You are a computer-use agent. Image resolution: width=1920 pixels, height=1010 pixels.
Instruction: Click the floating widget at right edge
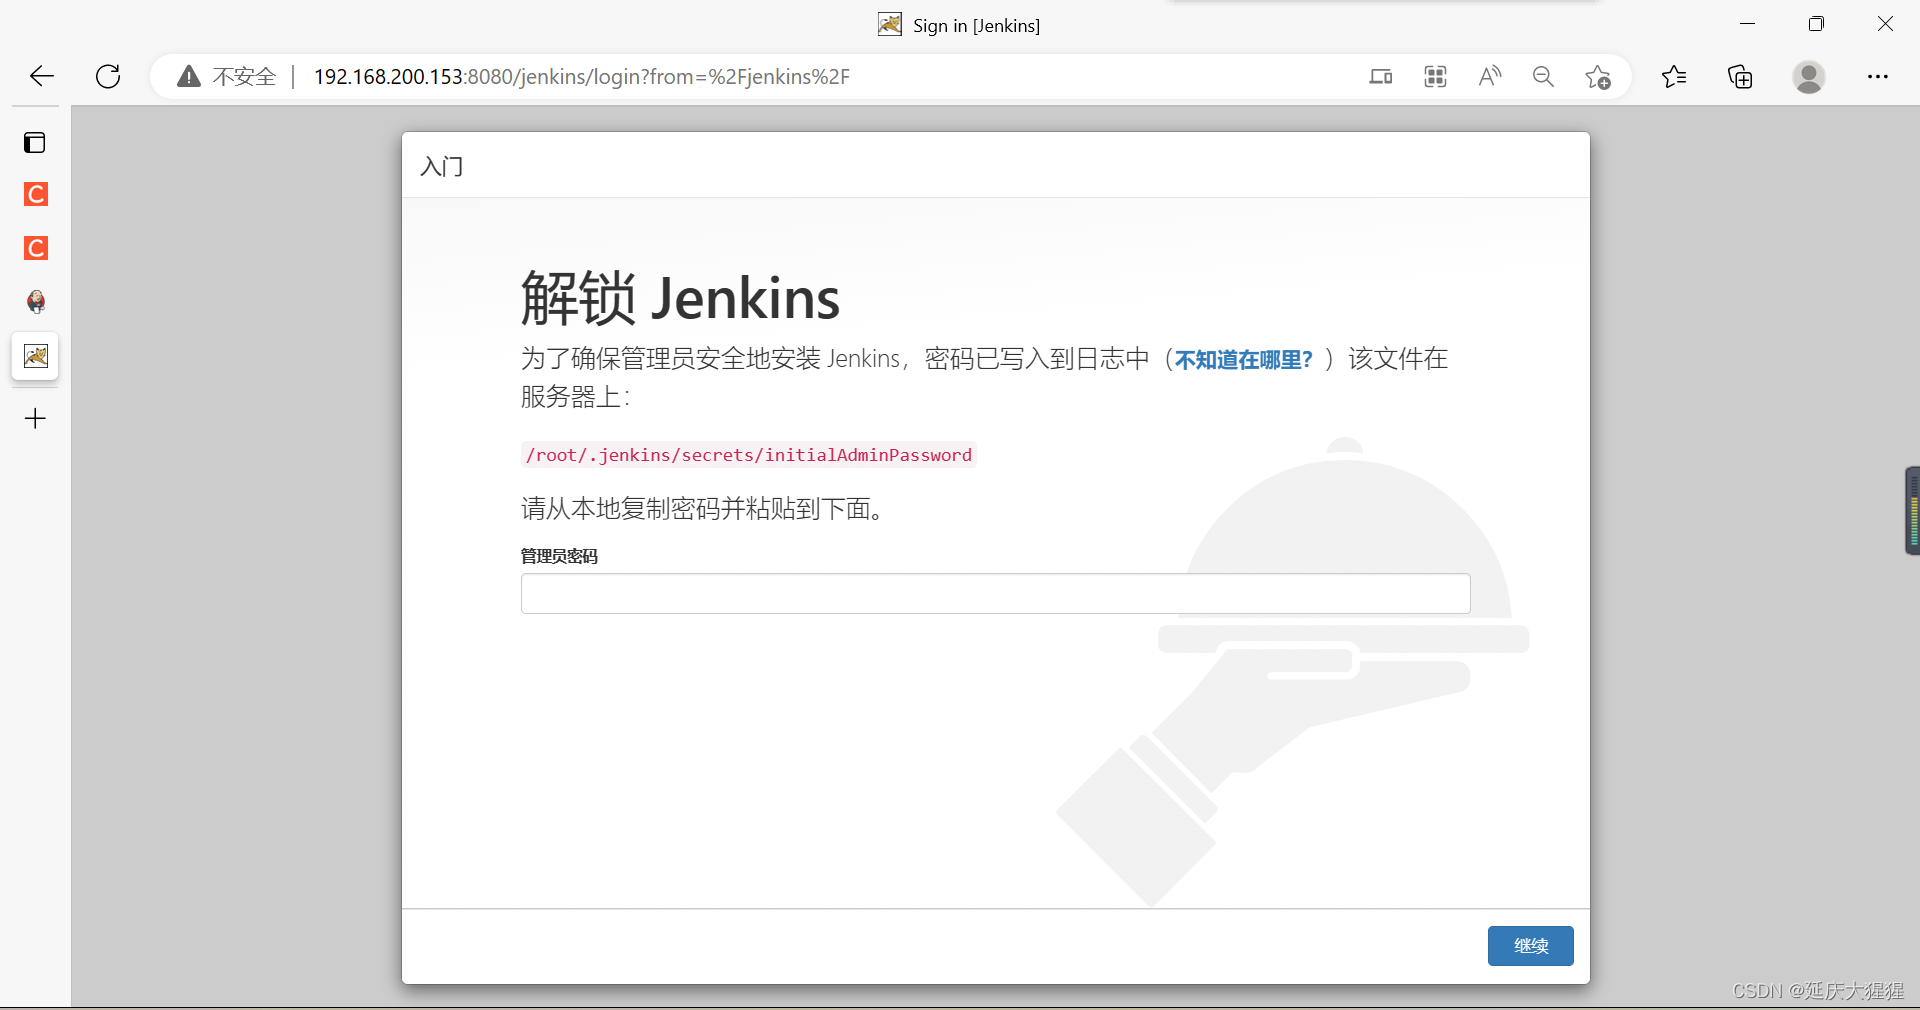pos(1912,511)
